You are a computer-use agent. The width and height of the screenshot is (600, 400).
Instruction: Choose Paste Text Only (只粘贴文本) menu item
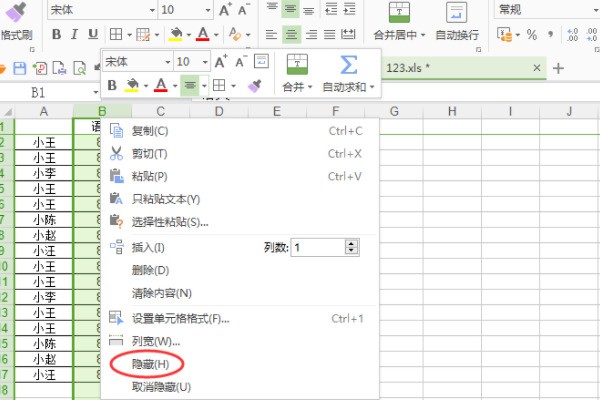tap(240, 199)
